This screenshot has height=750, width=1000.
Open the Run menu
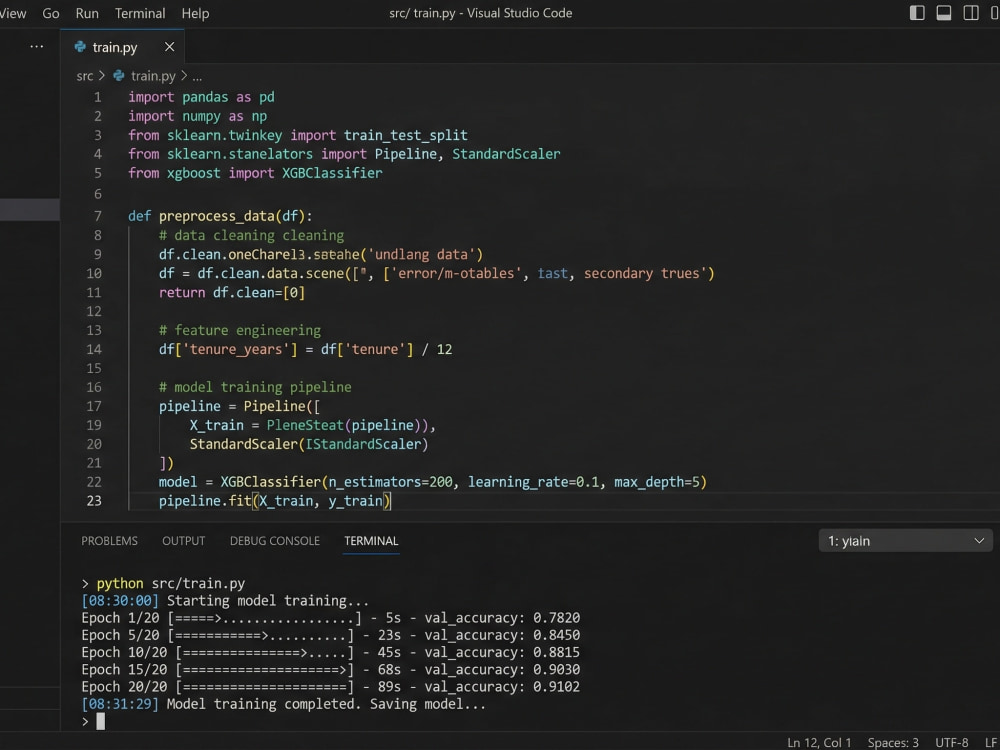(87, 13)
